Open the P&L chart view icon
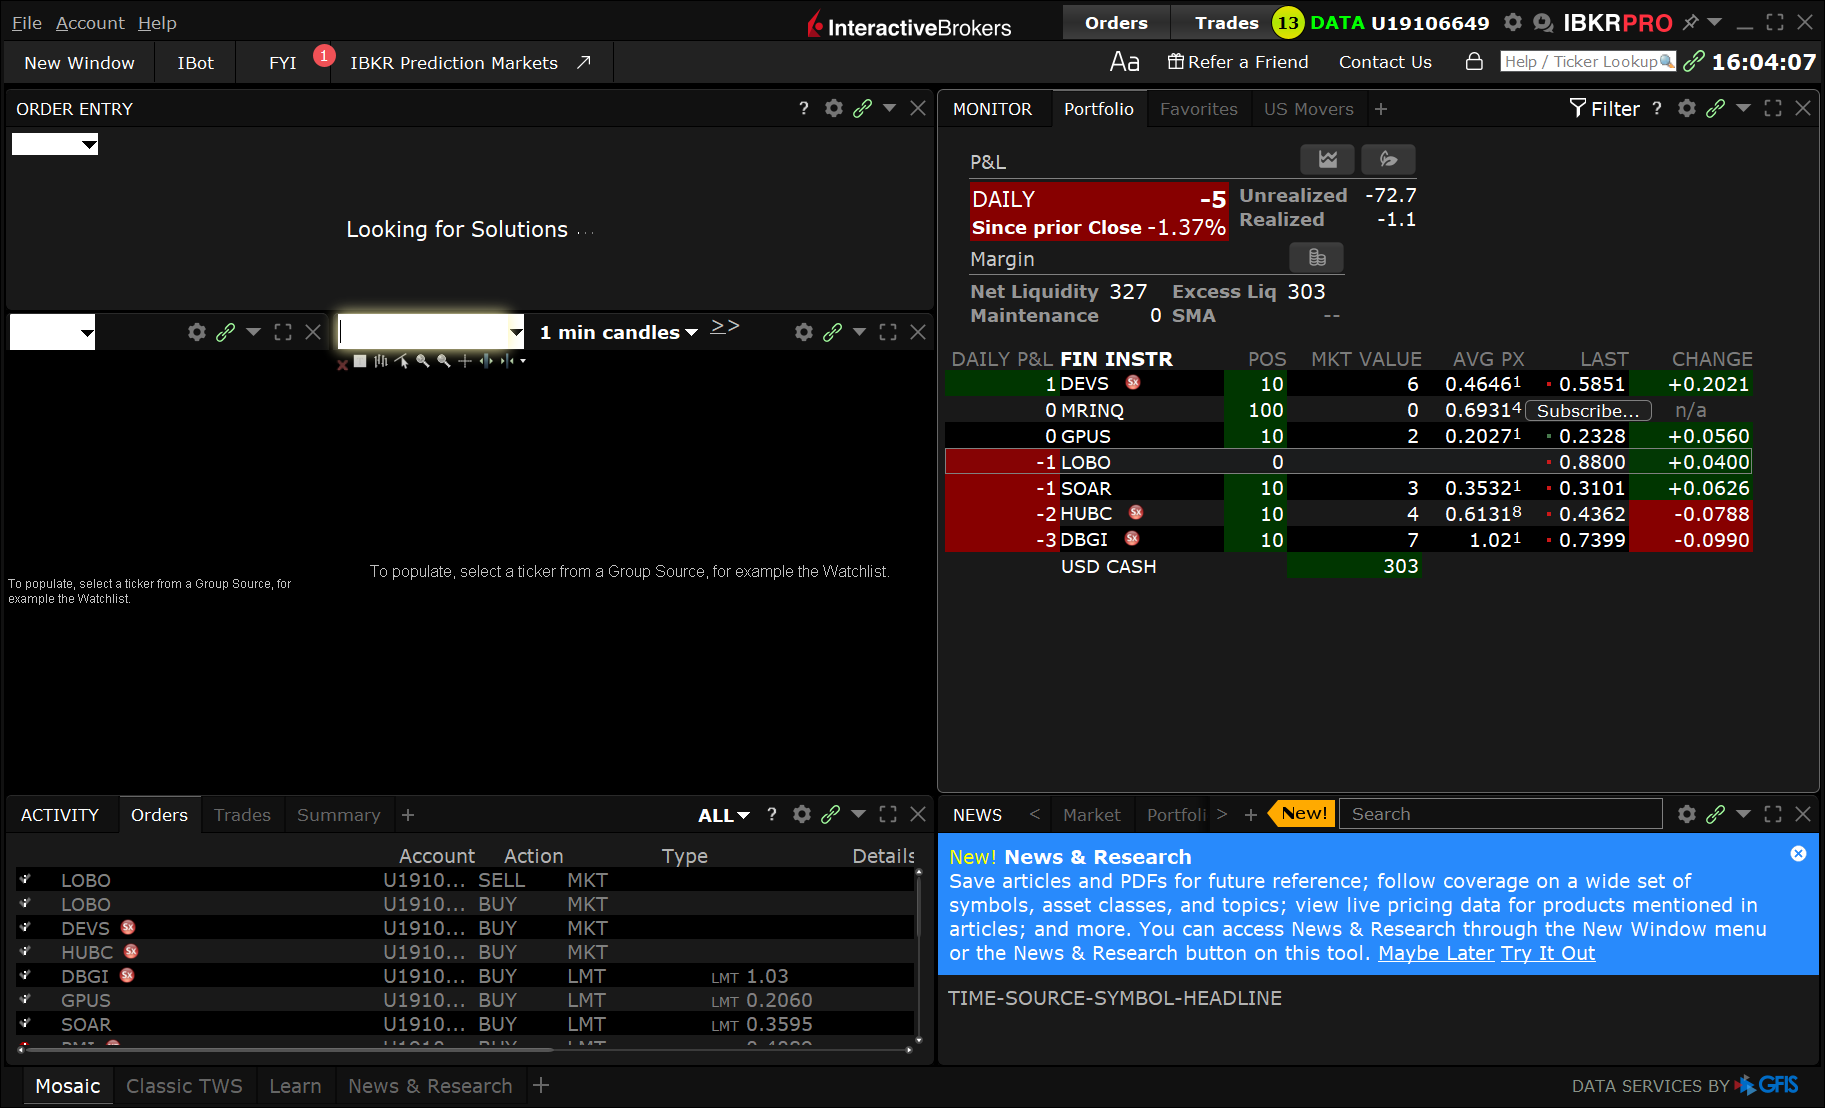Screen dimensions: 1825x1108 1327,159
